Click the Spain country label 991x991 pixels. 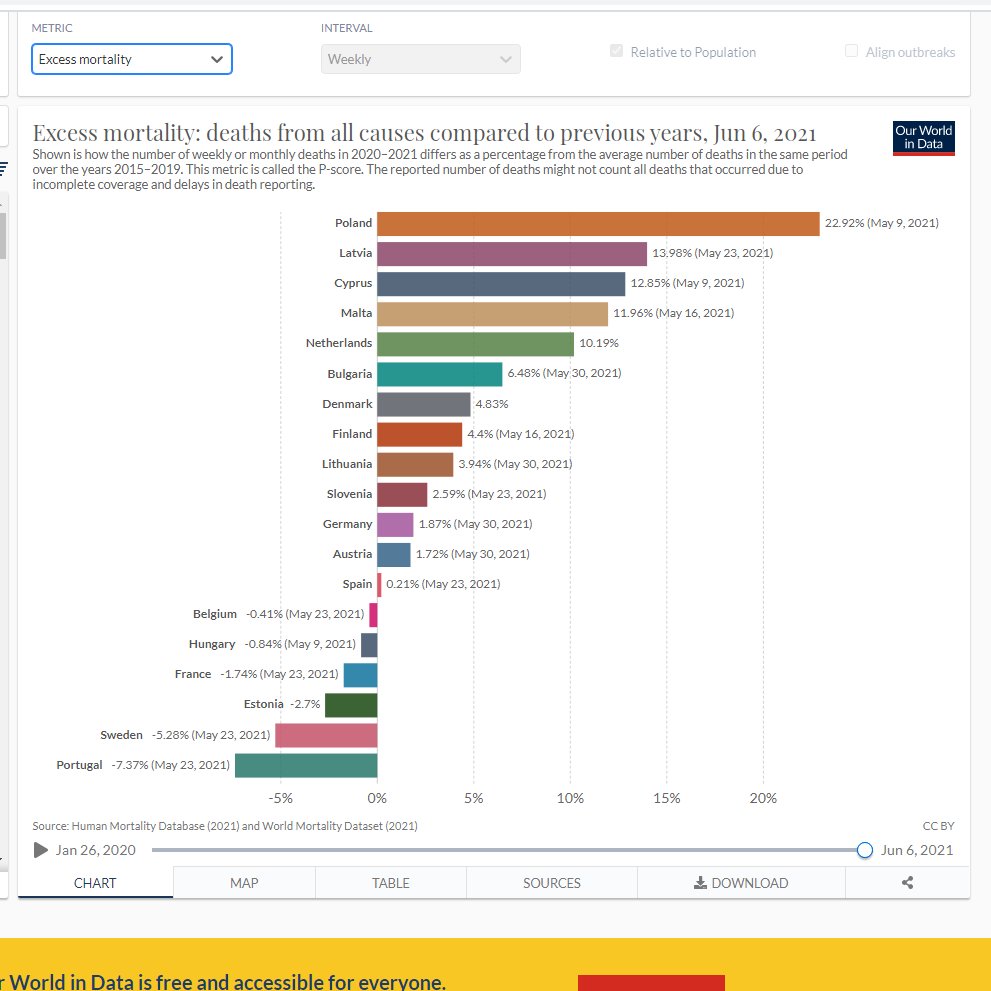(x=357, y=584)
